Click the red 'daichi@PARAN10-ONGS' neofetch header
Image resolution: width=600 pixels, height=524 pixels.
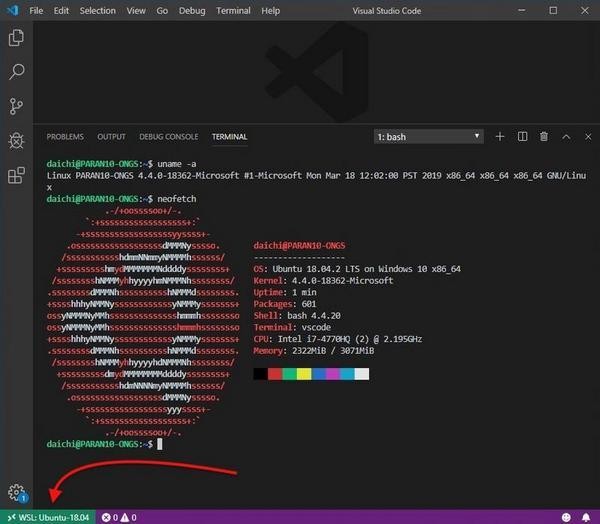coord(299,245)
